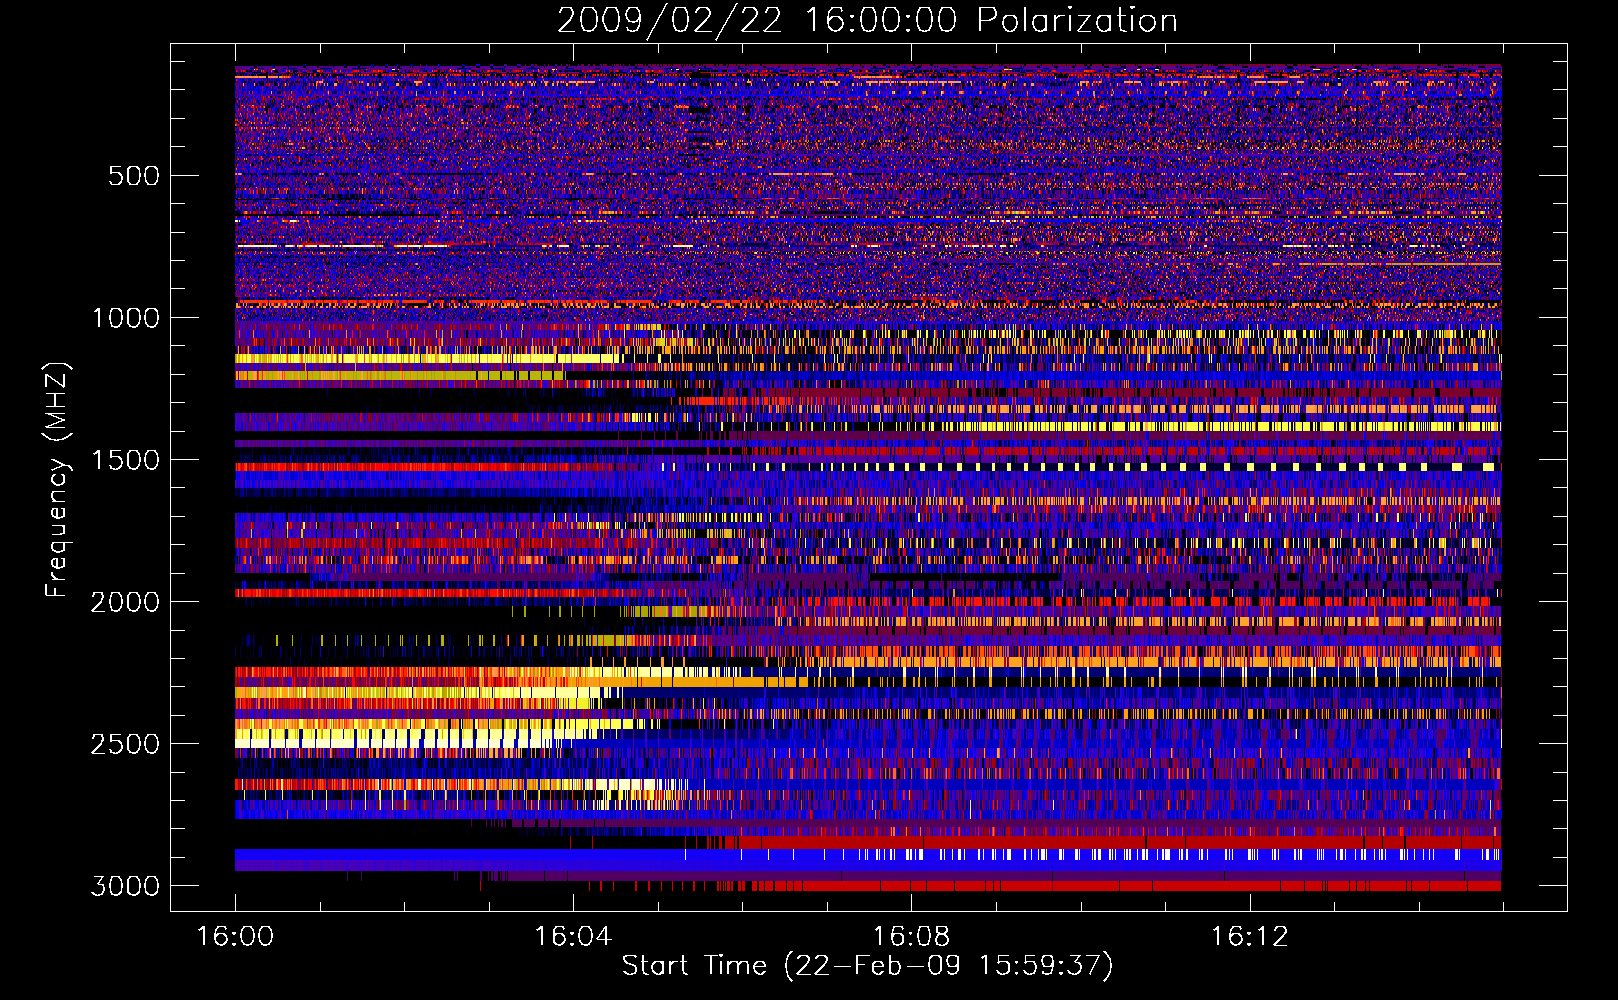Viewport: 1618px width, 1000px height.
Task: Click the 16:12 time axis label
Action: pyautogui.click(x=1249, y=937)
